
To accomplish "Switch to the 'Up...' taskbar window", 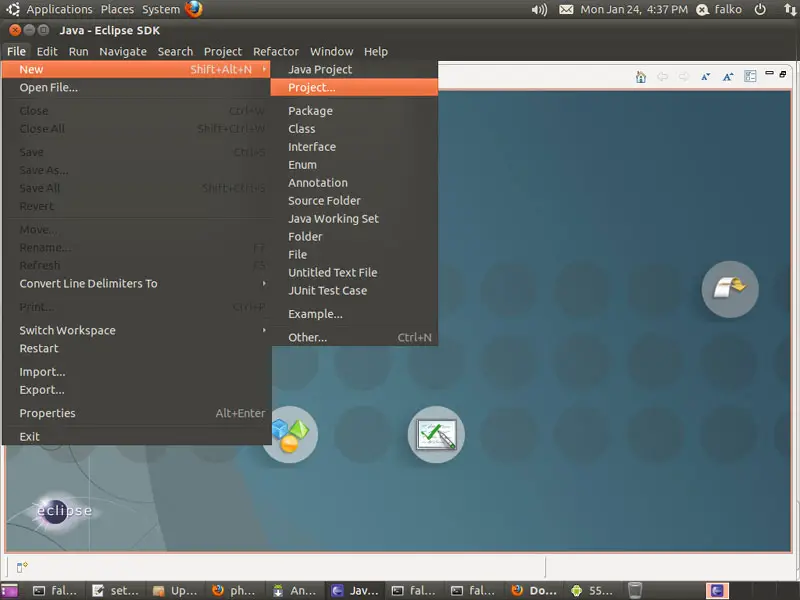I will tap(175, 591).
